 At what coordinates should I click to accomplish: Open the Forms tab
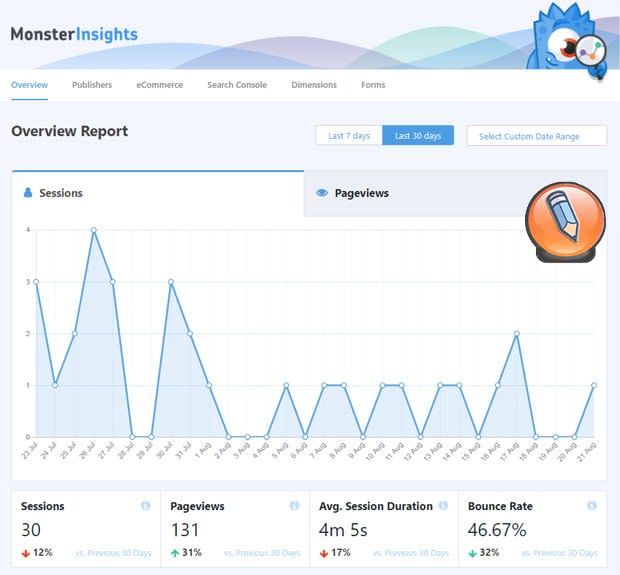[x=373, y=85]
